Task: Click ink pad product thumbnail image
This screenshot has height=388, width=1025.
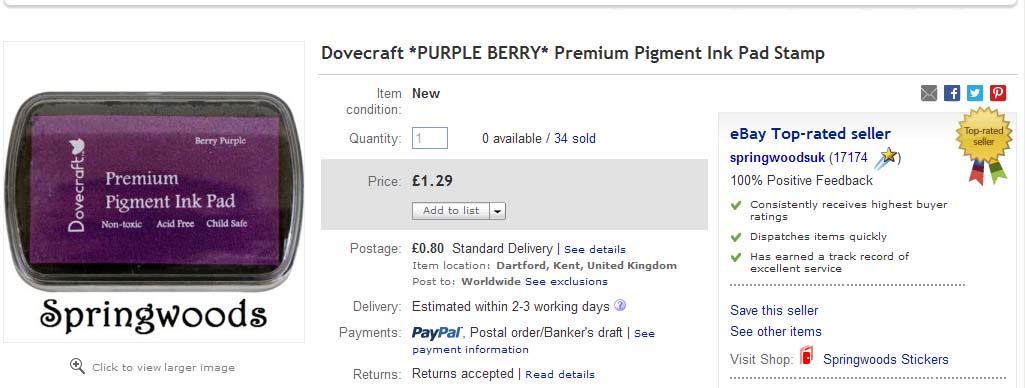Action: click(154, 191)
